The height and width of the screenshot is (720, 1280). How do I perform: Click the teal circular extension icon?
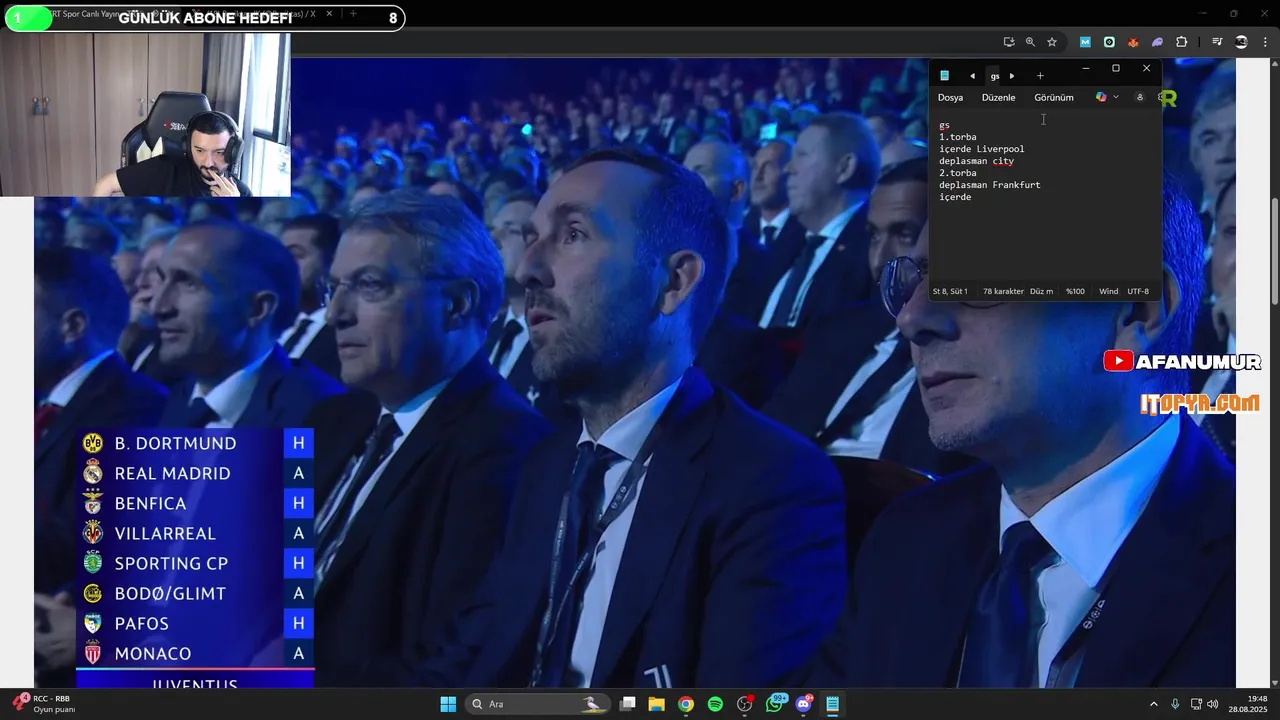pos(1109,42)
